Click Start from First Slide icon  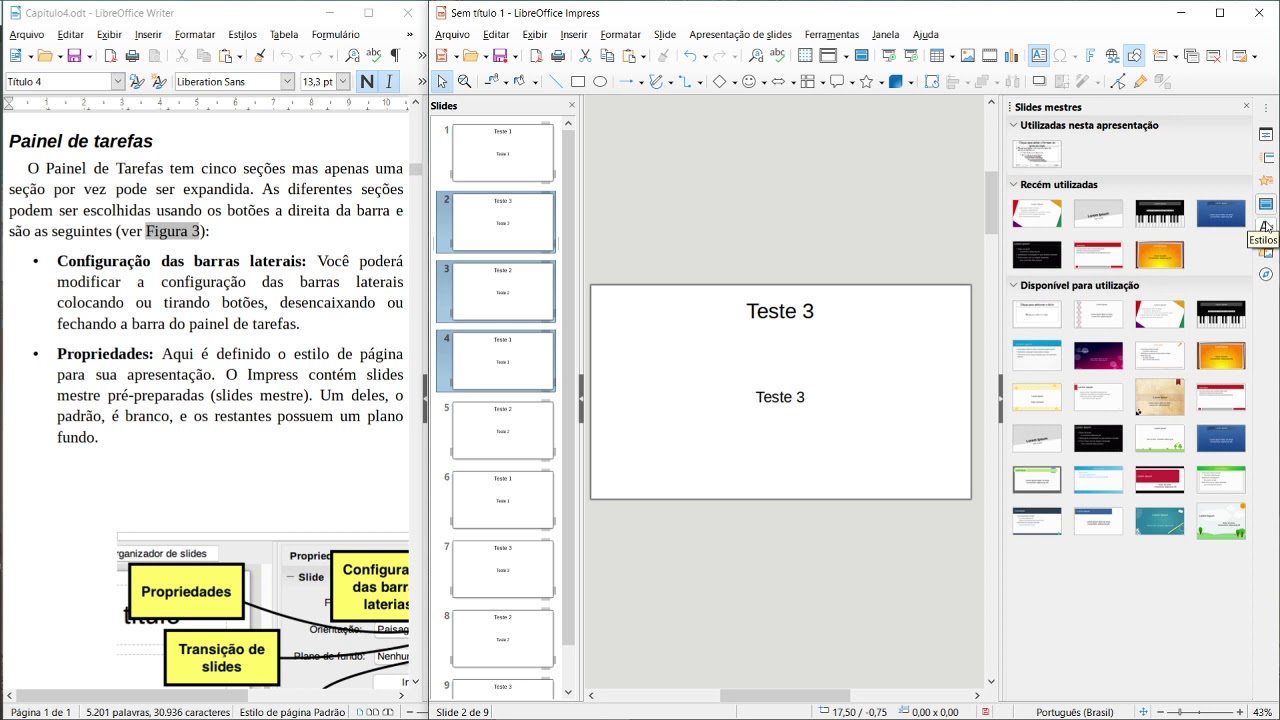888,56
